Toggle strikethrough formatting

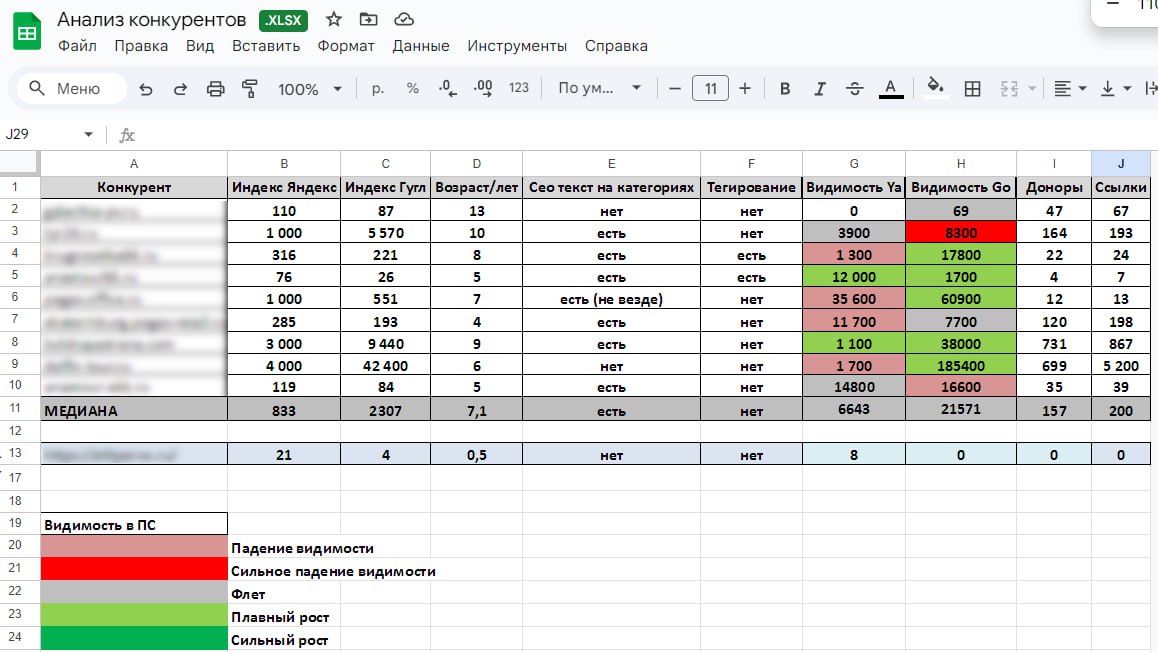tap(854, 89)
